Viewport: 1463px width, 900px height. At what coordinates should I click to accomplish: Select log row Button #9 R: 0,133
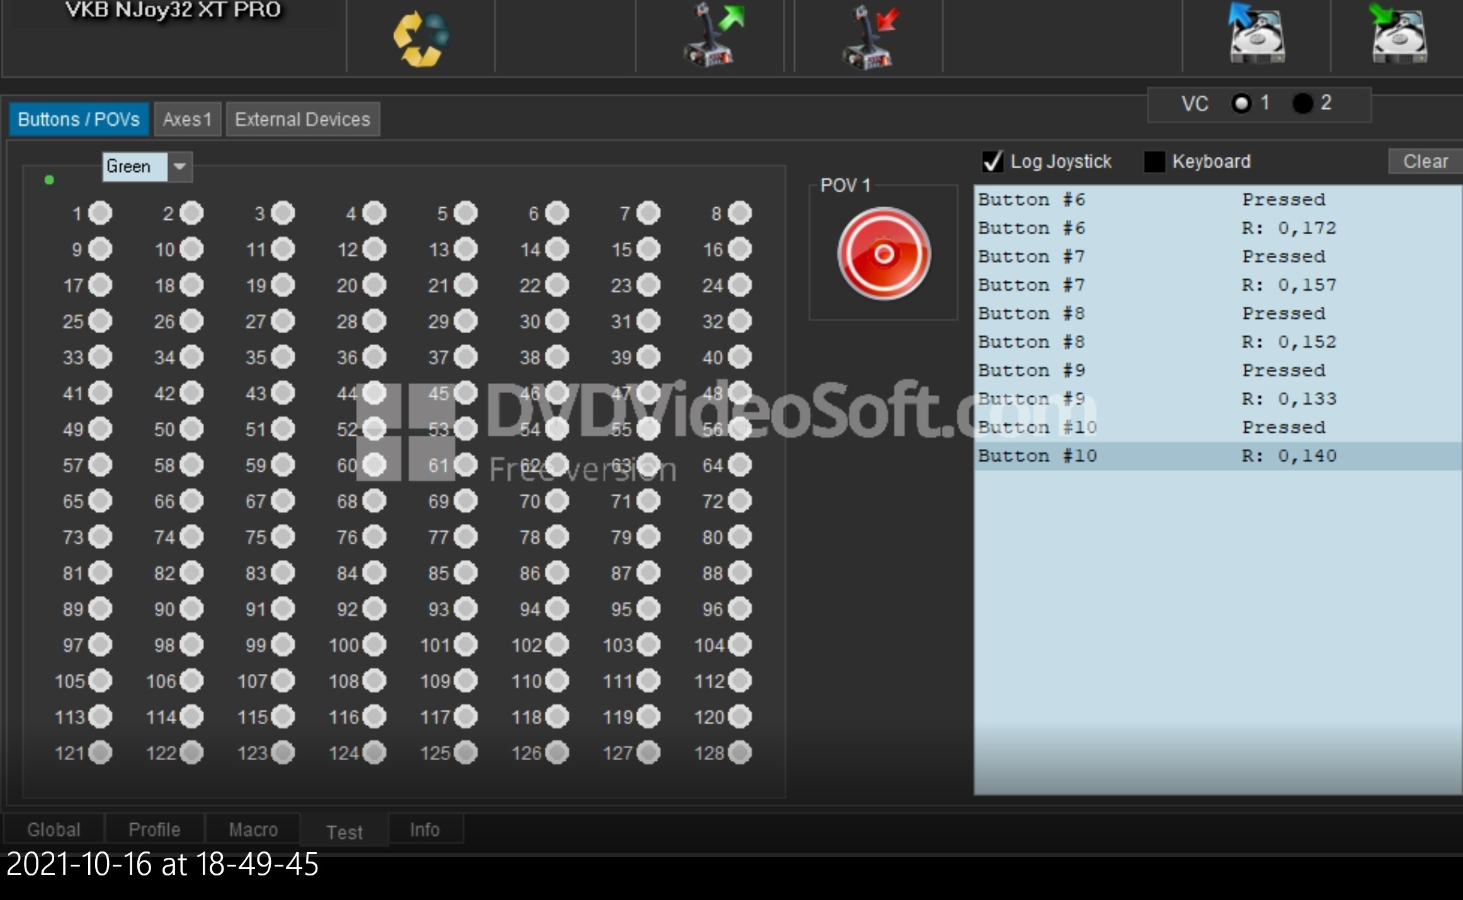coord(1218,399)
